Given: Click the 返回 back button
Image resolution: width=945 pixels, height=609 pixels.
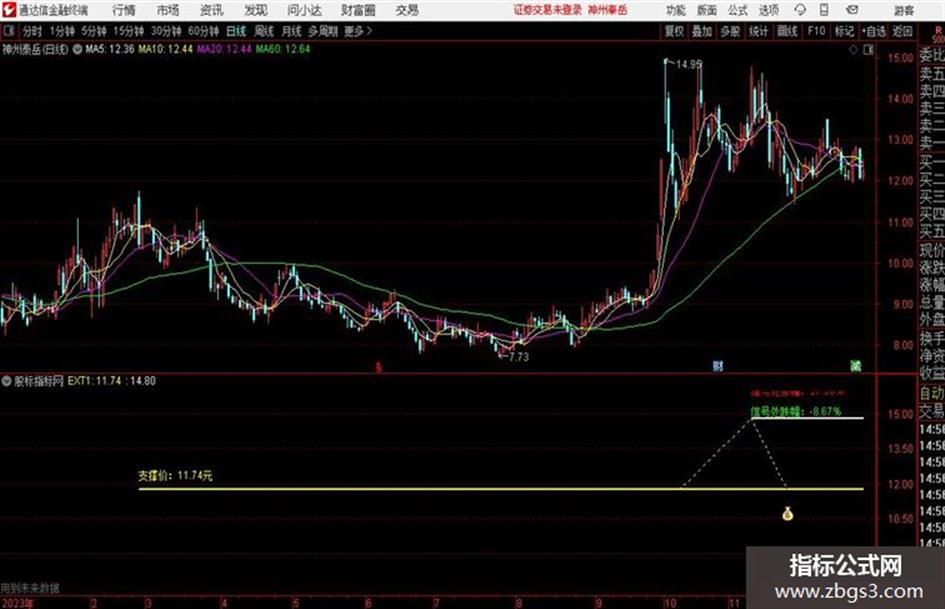Looking at the screenshot, I should pos(902,31).
